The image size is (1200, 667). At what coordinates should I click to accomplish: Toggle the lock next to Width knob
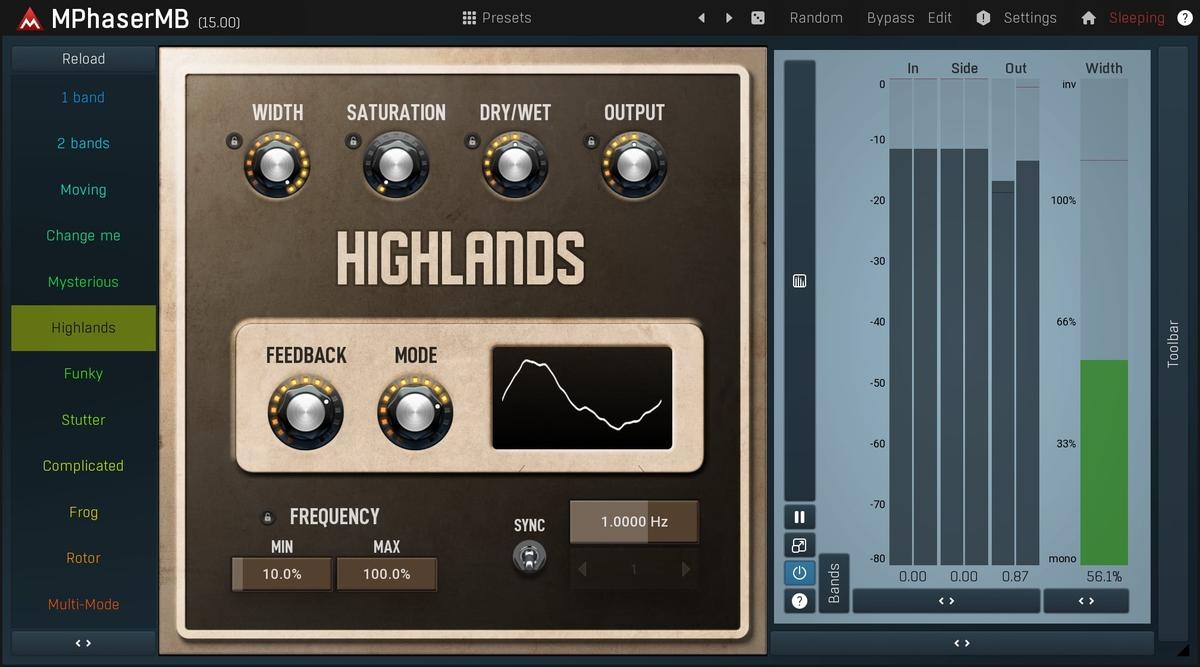(233, 141)
